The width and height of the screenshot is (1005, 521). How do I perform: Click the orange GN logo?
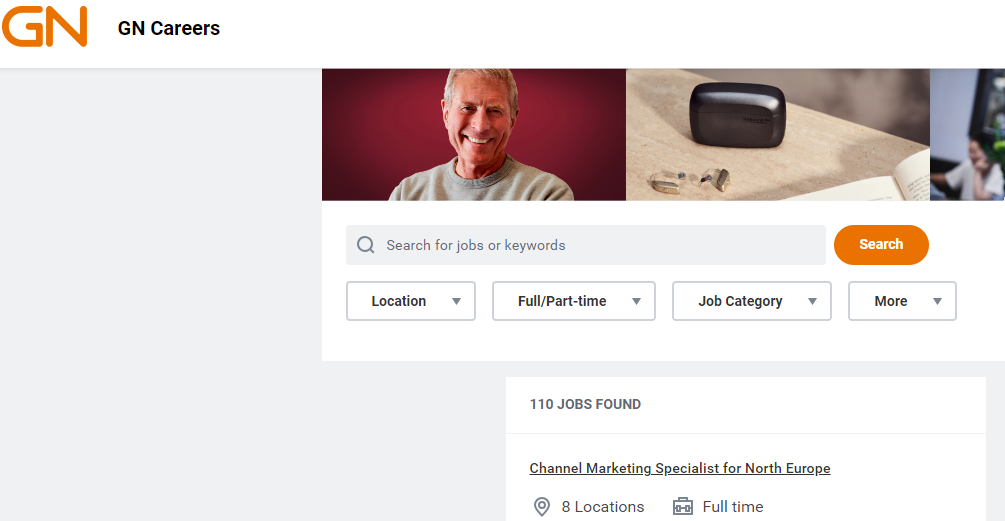pos(44,27)
